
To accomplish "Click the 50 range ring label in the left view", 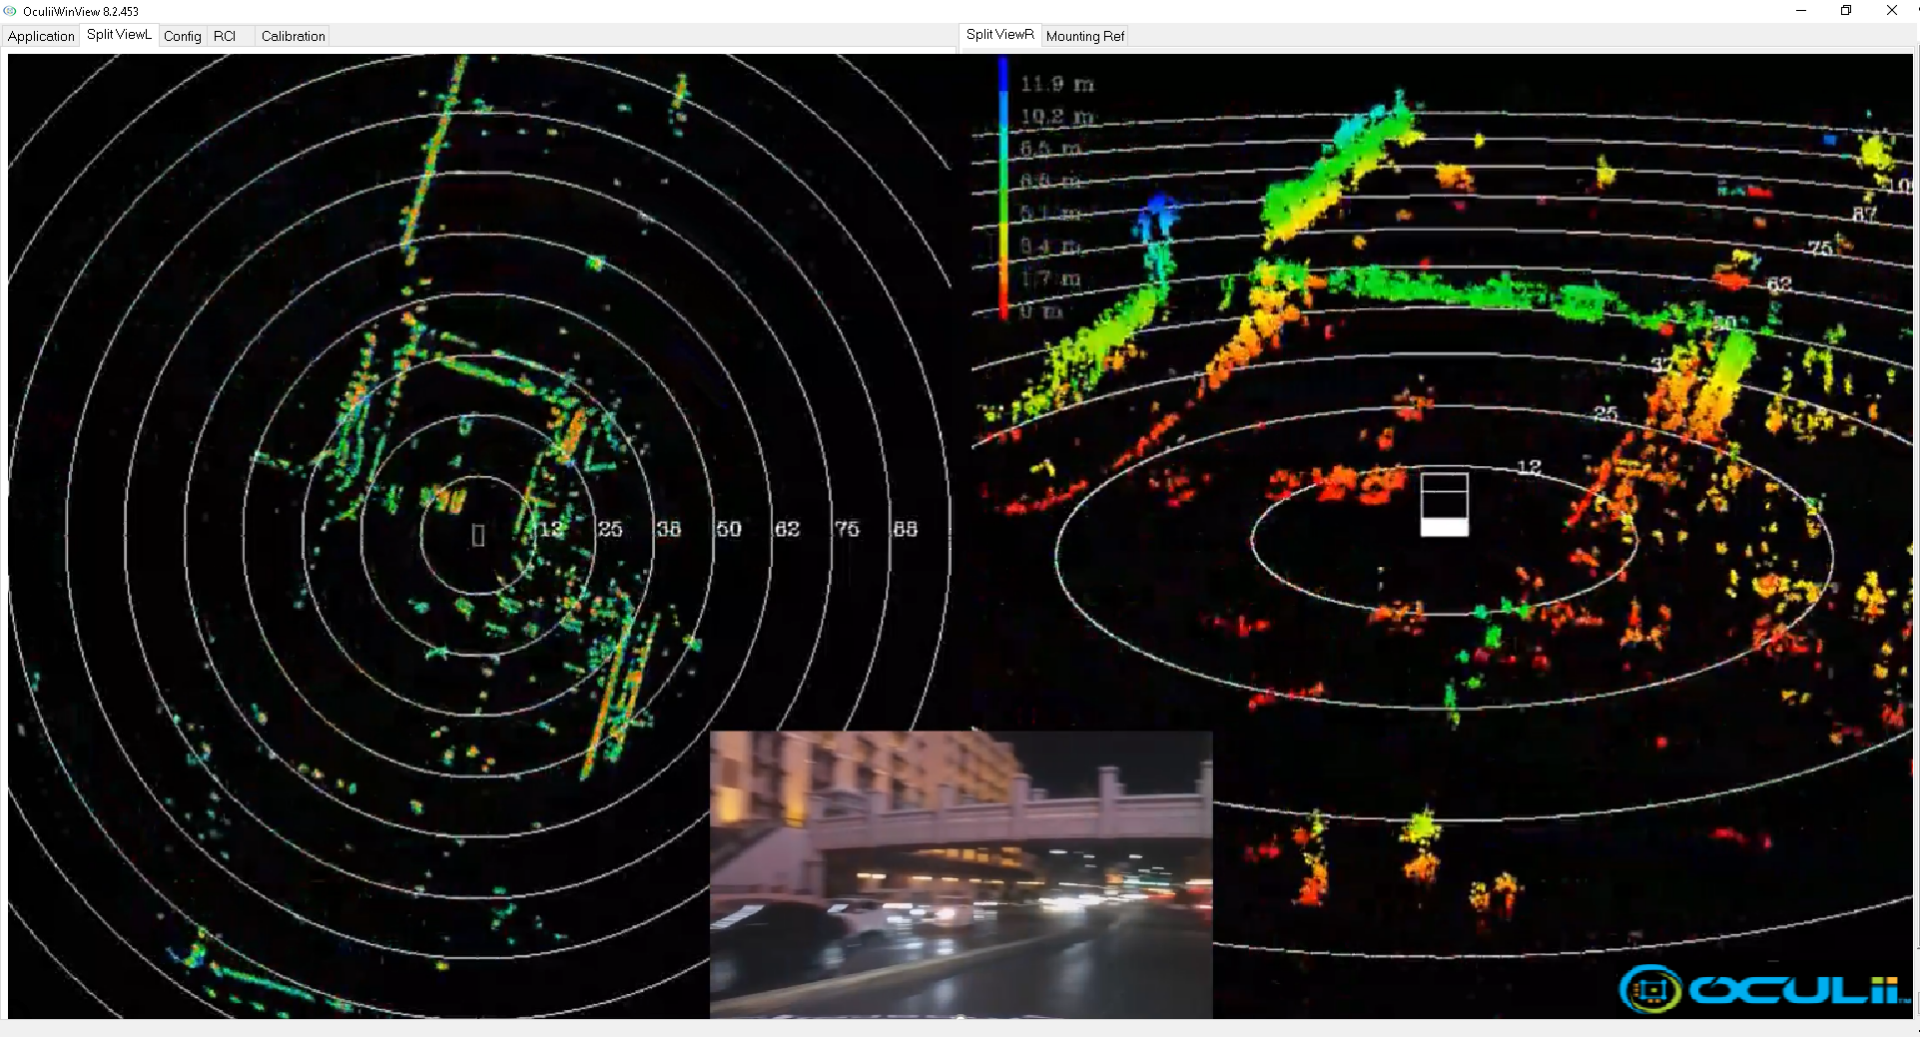I will click(x=728, y=529).
